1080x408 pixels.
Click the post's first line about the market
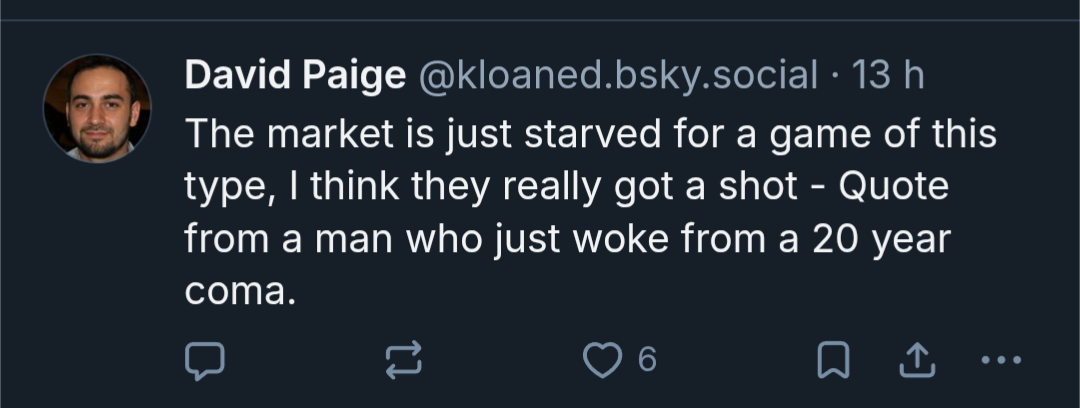pyautogui.click(x=590, y=135)
